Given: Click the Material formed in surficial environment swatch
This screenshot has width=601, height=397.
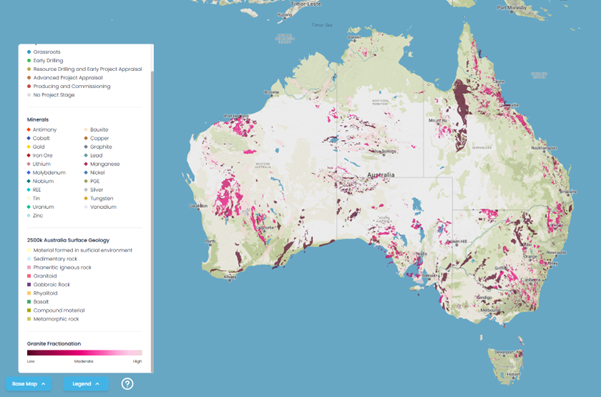Looking at the screenshot, I should tap(29, 250).
